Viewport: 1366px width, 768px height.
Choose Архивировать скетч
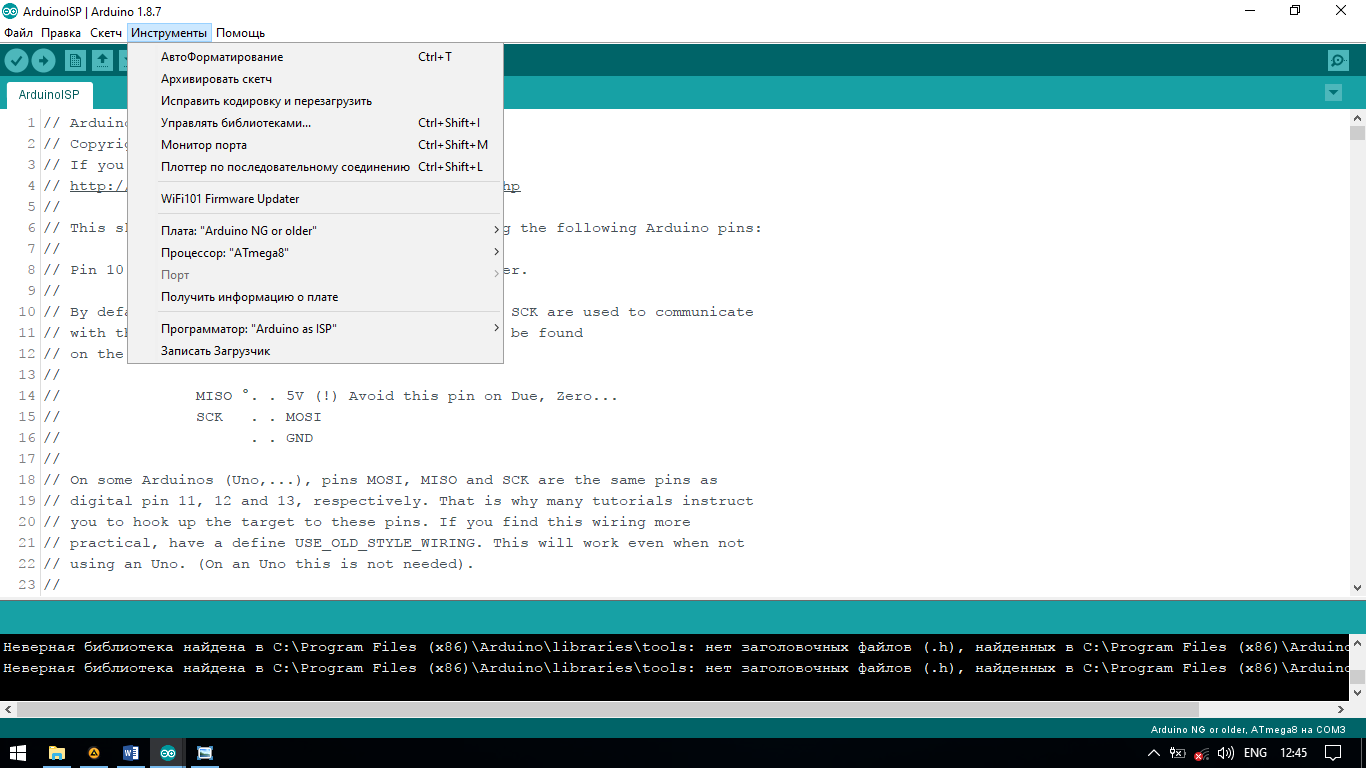tap(316, 79)
